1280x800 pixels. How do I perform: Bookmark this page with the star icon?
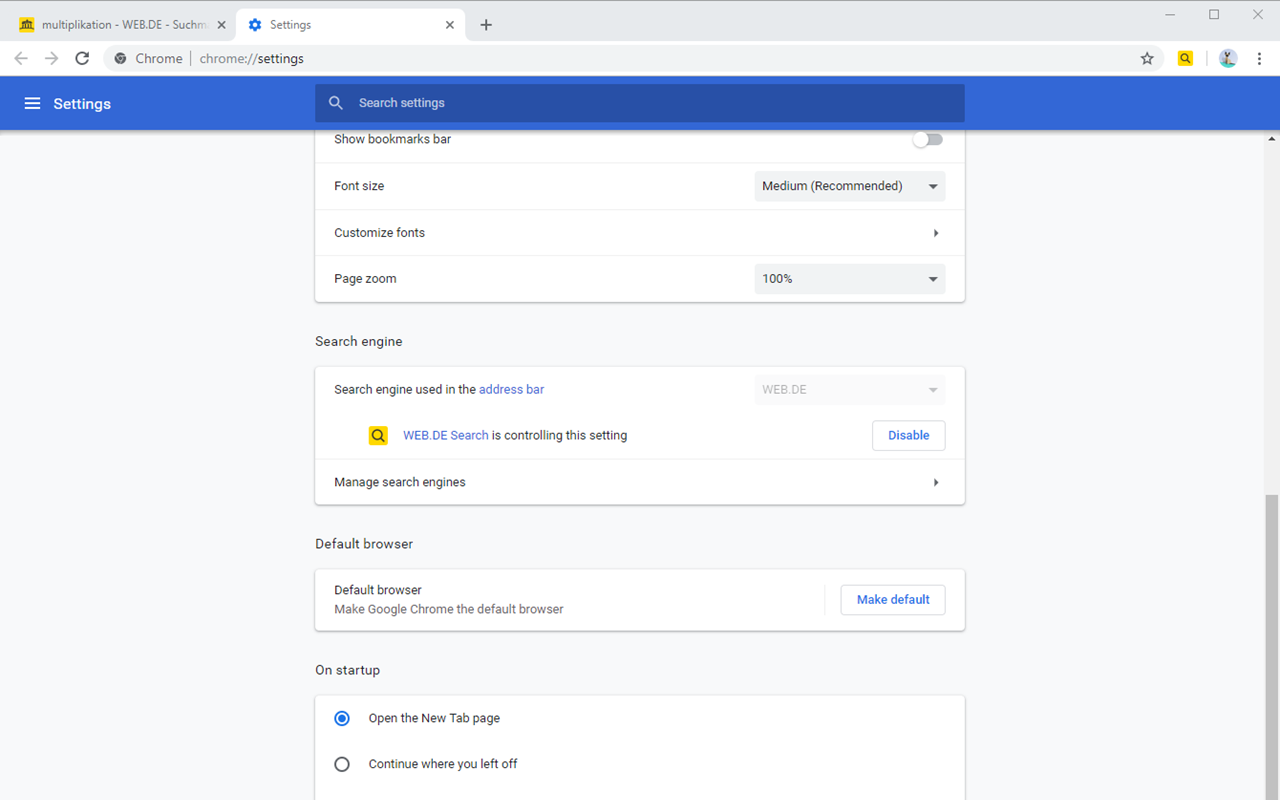point(1147,59)
